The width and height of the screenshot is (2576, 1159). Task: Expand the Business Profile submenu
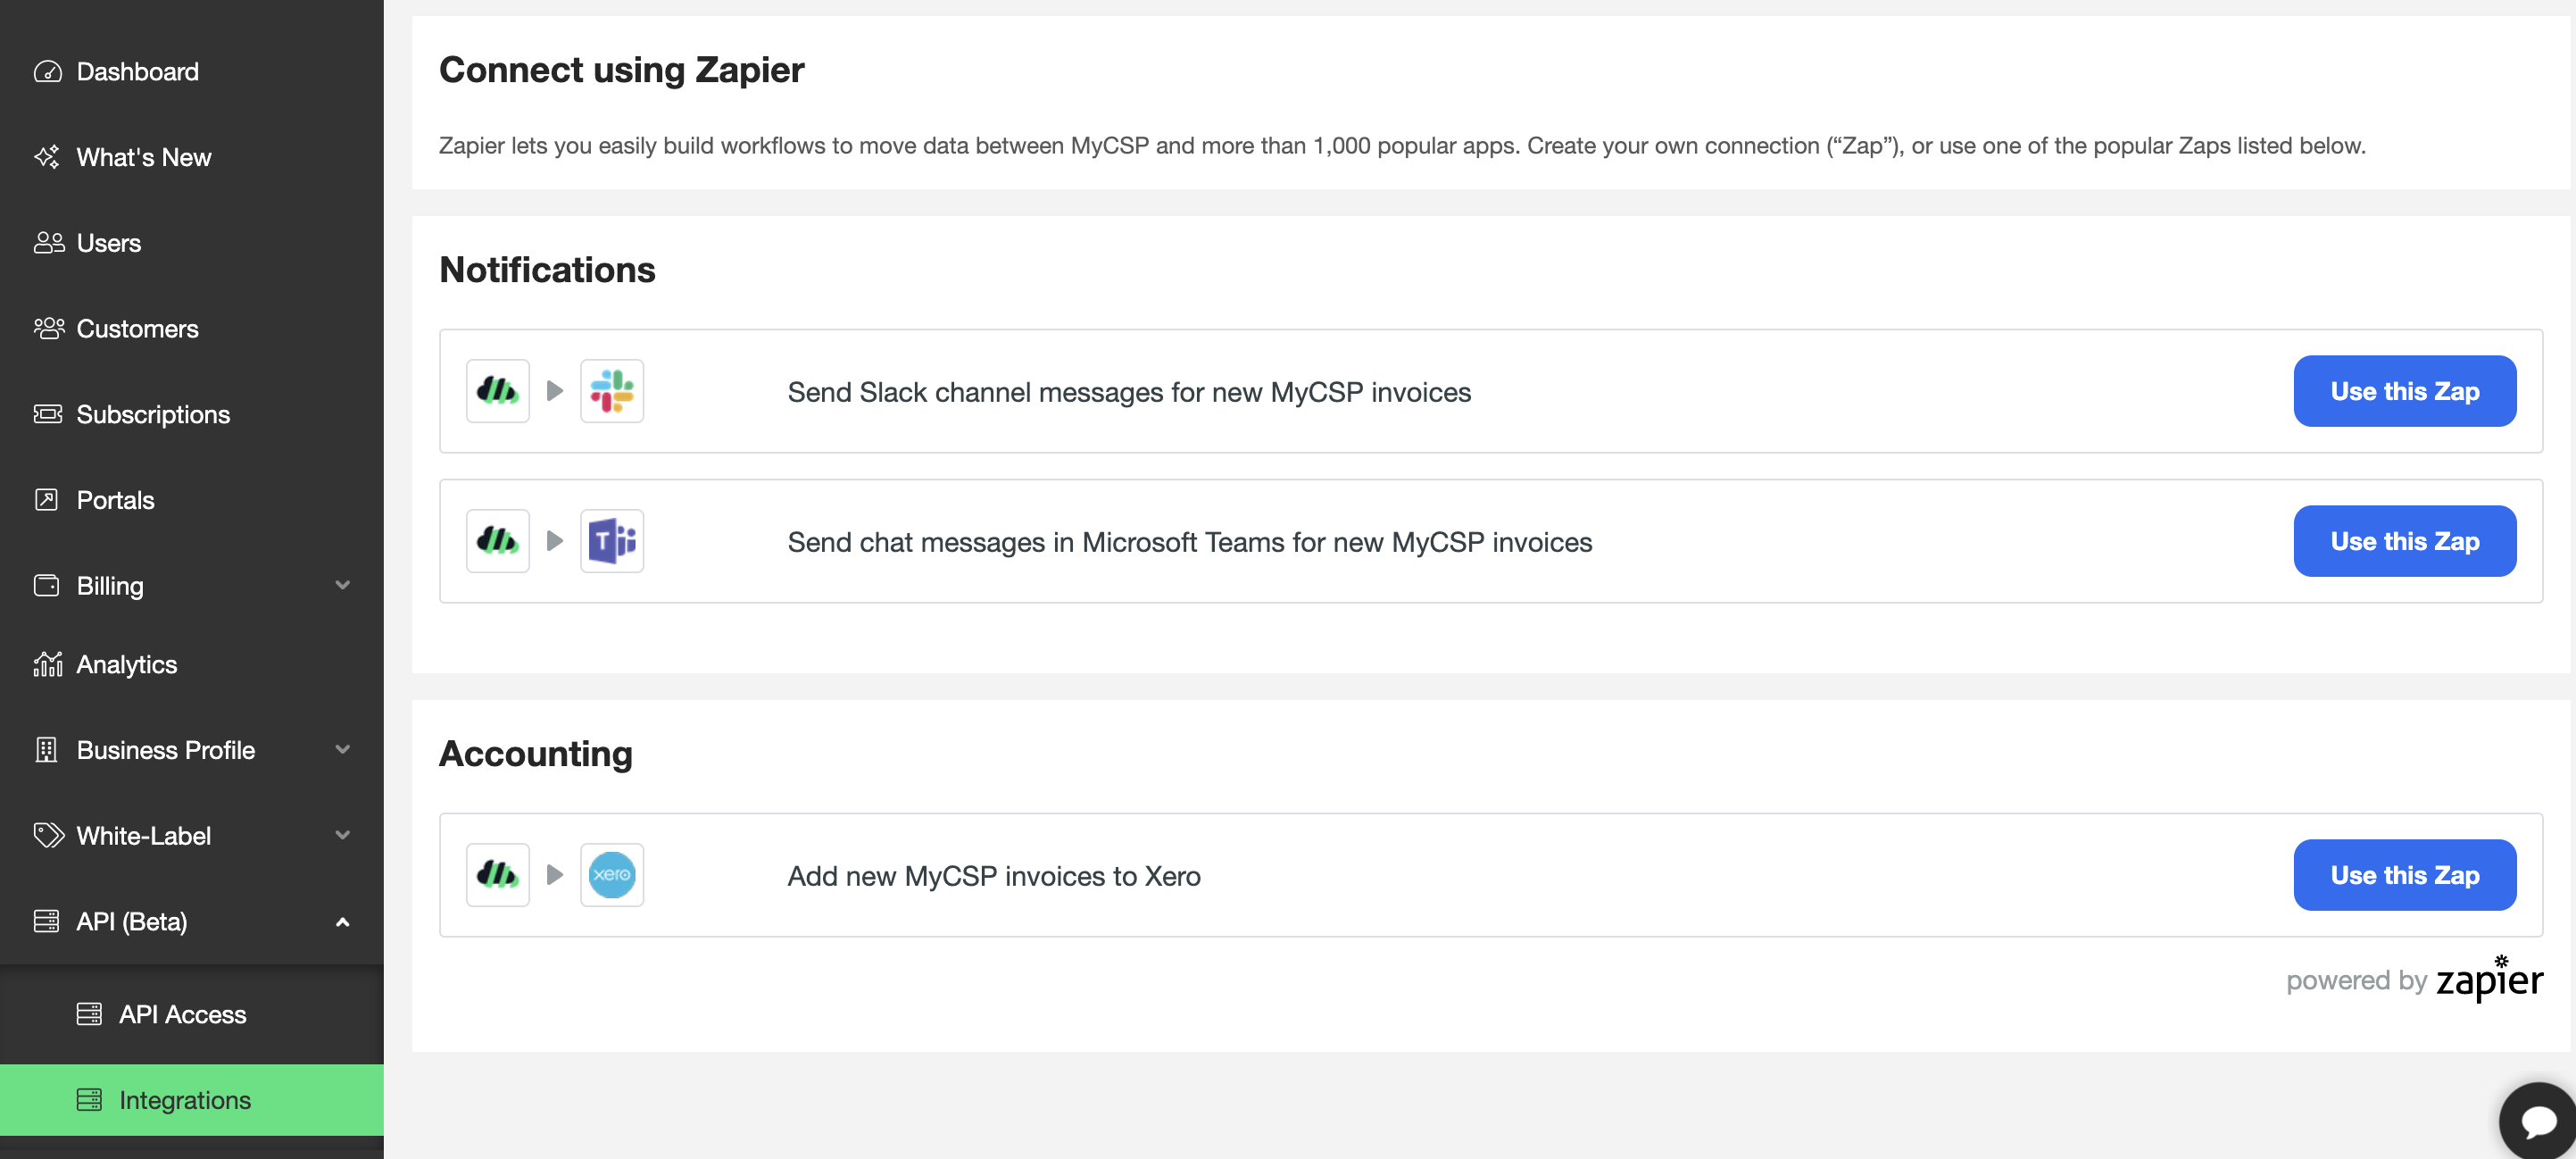(x=341, y=750)
